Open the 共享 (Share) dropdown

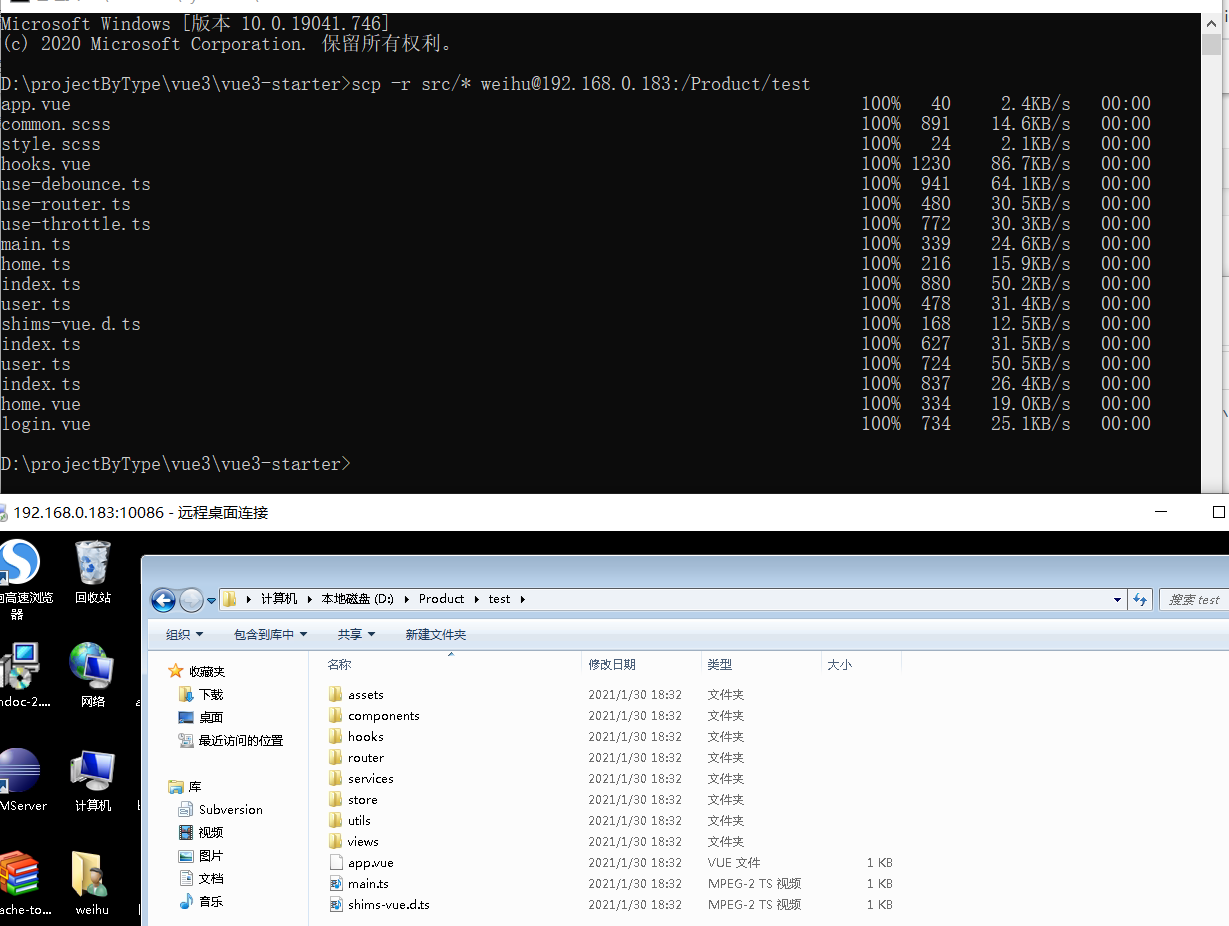[x=356, y=635]
